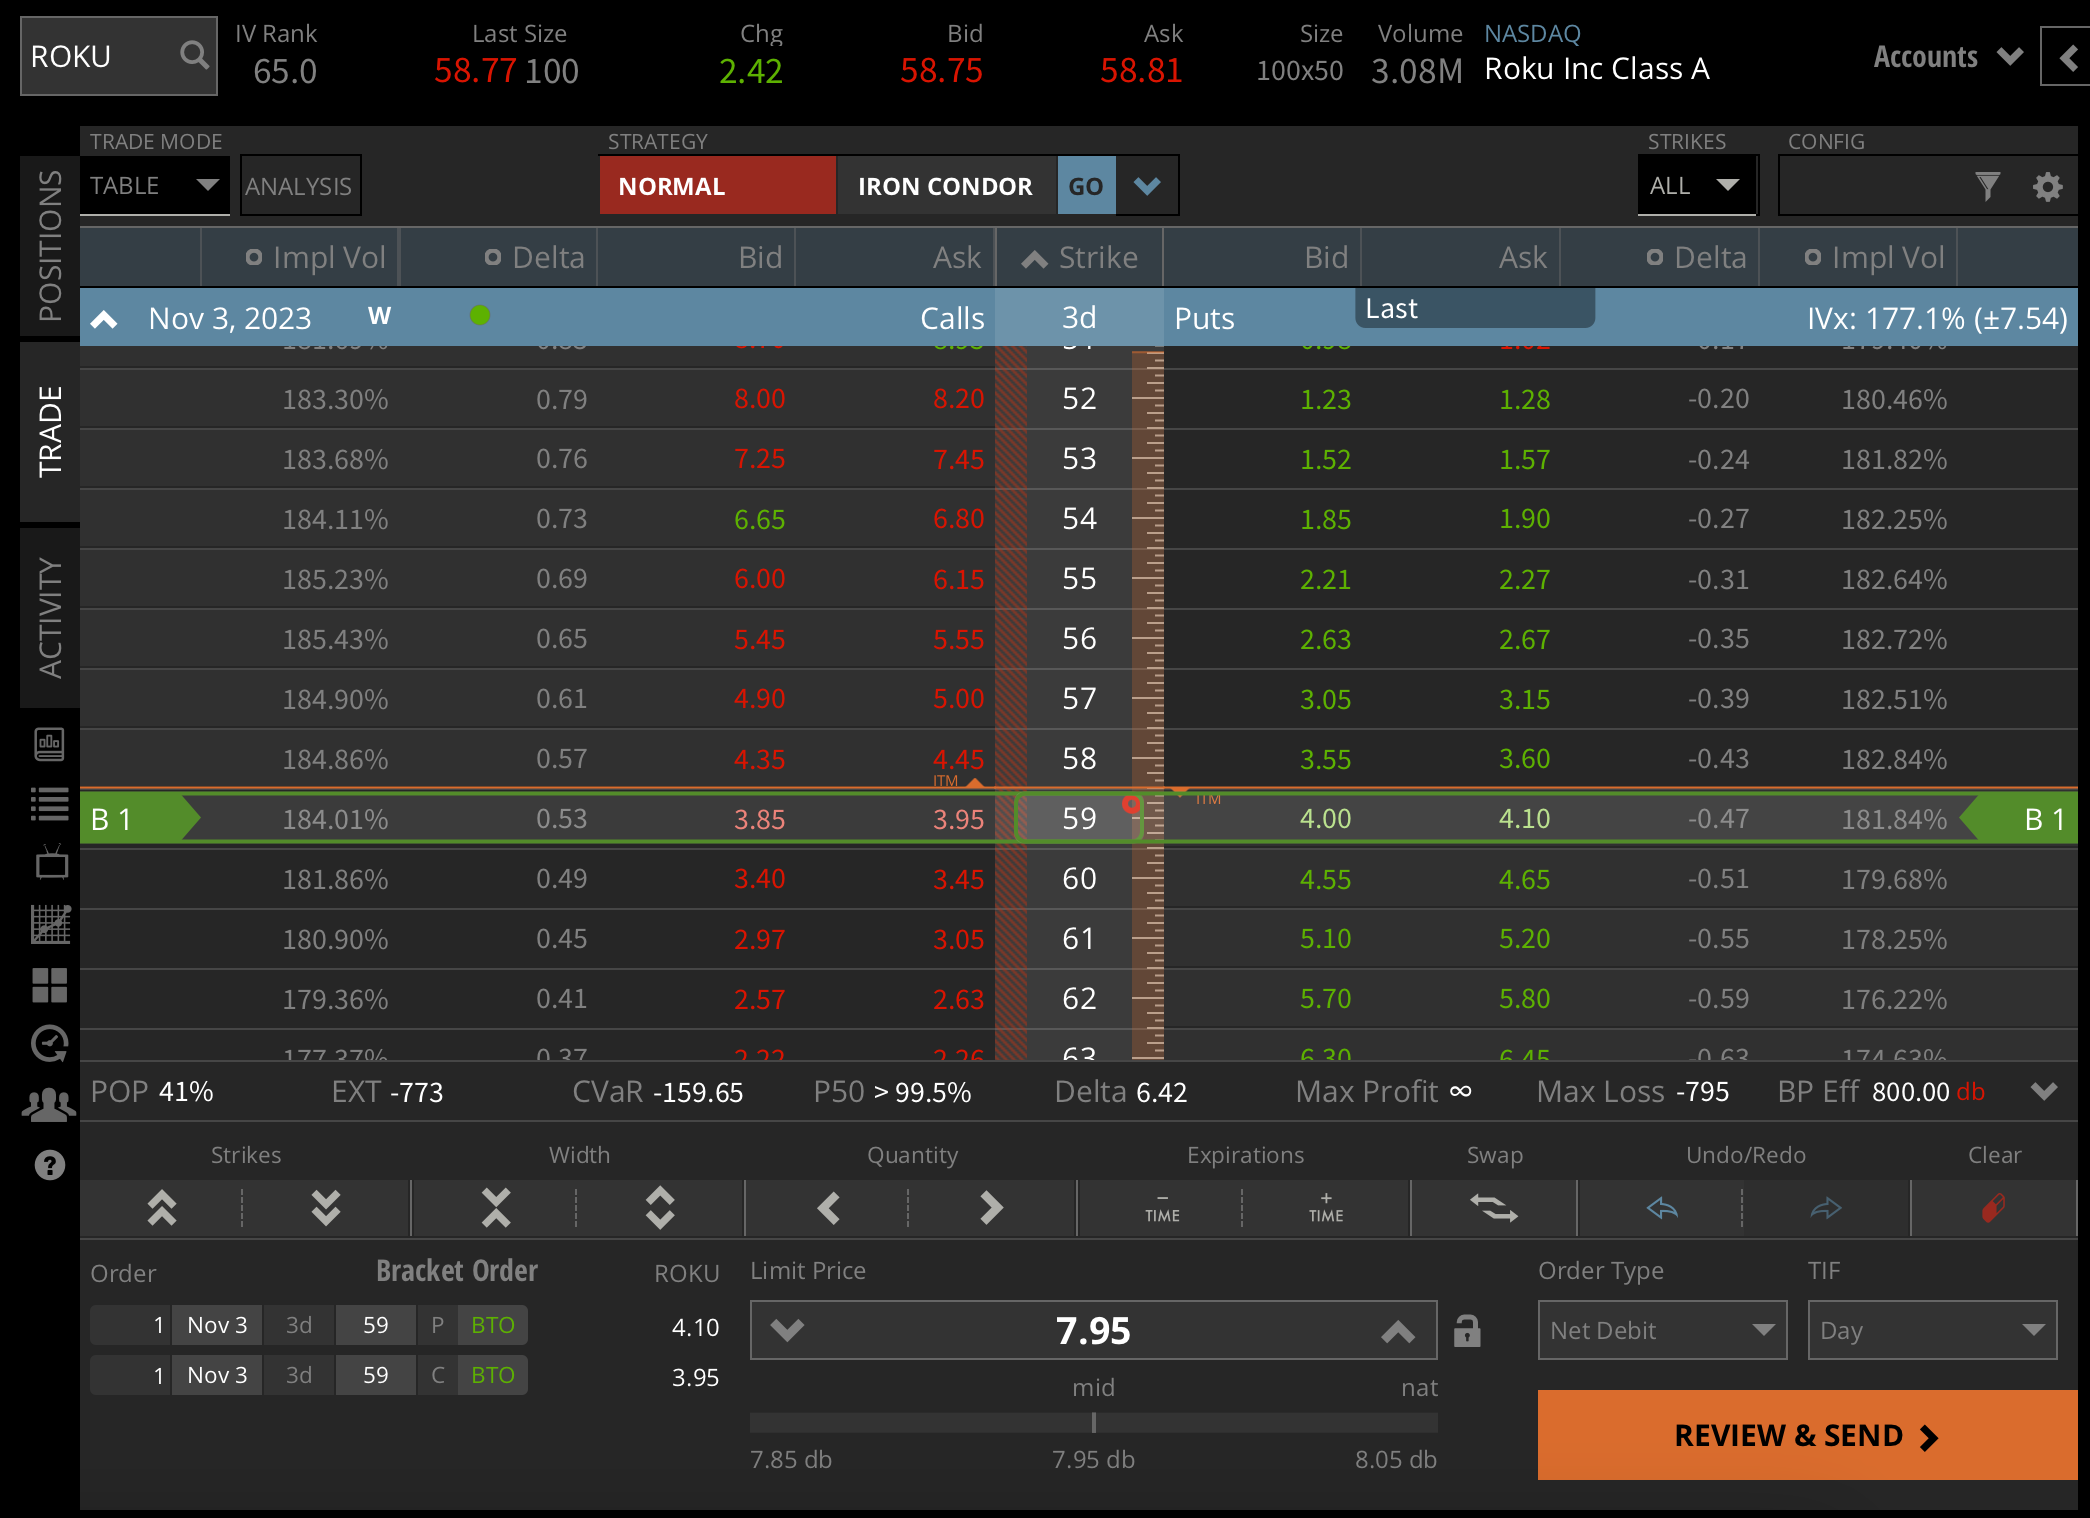This screenshot has width=2090, height=1518.
Task: Collapse the Nov 3, 2023 expiration row
Action: click(104, 317)
